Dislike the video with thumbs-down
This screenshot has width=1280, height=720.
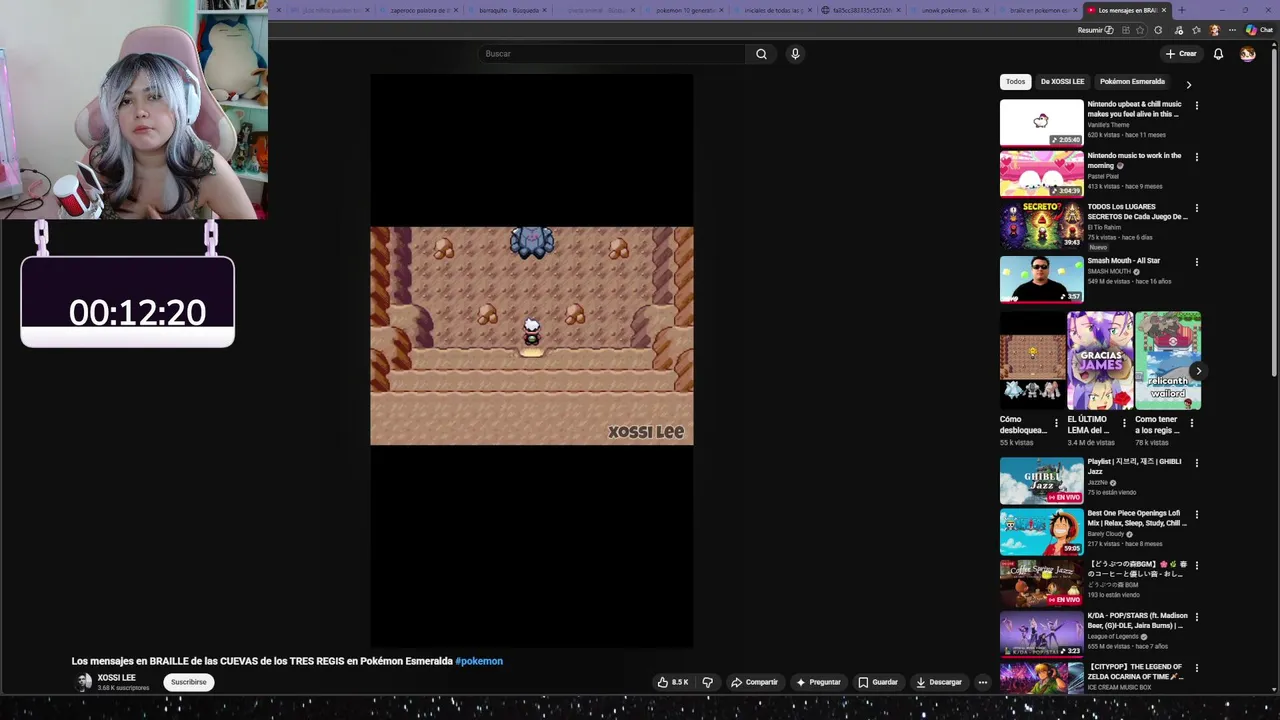click(x=707, y=682)
